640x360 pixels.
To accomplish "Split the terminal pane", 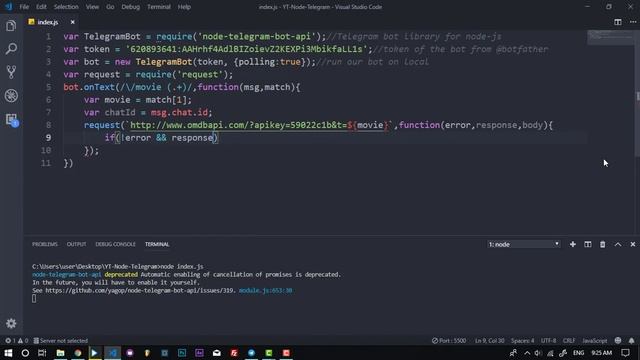I will [587, 244].
